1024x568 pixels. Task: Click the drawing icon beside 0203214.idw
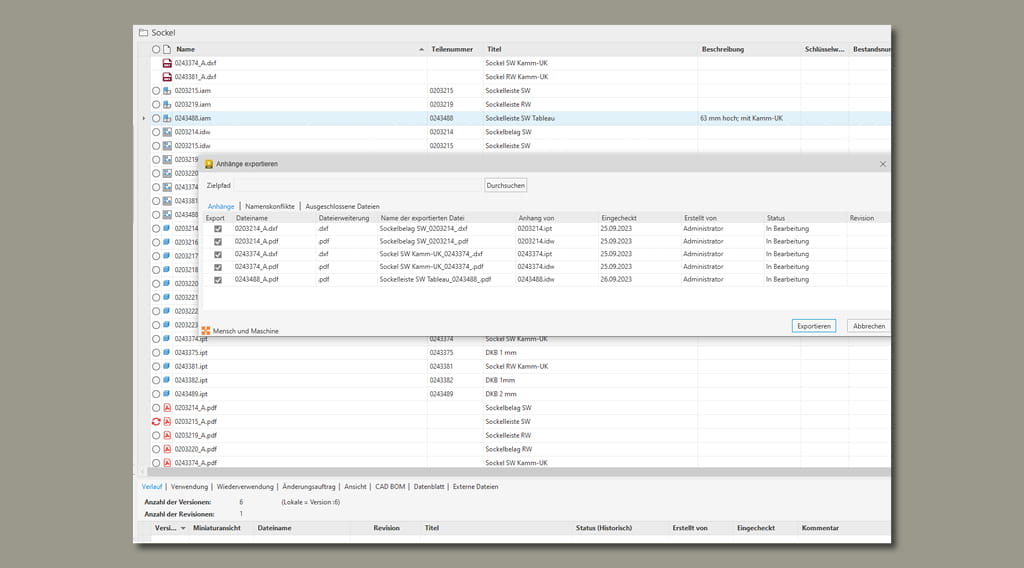point(167,132)
